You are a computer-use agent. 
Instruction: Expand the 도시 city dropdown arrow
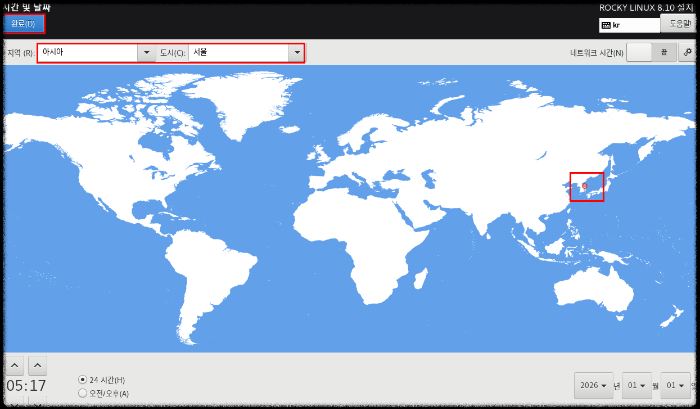297,53
